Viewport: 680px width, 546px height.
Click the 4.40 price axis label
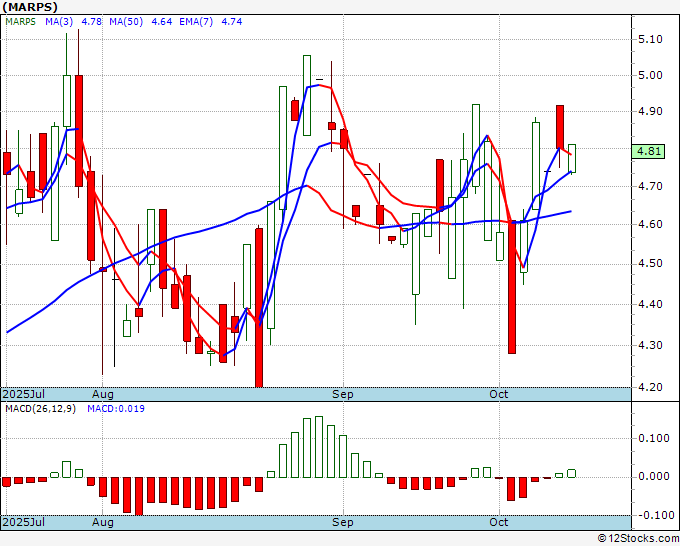coord(651,304)
